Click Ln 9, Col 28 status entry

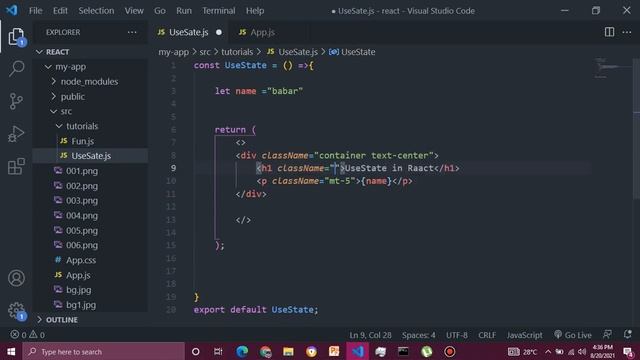370,335
